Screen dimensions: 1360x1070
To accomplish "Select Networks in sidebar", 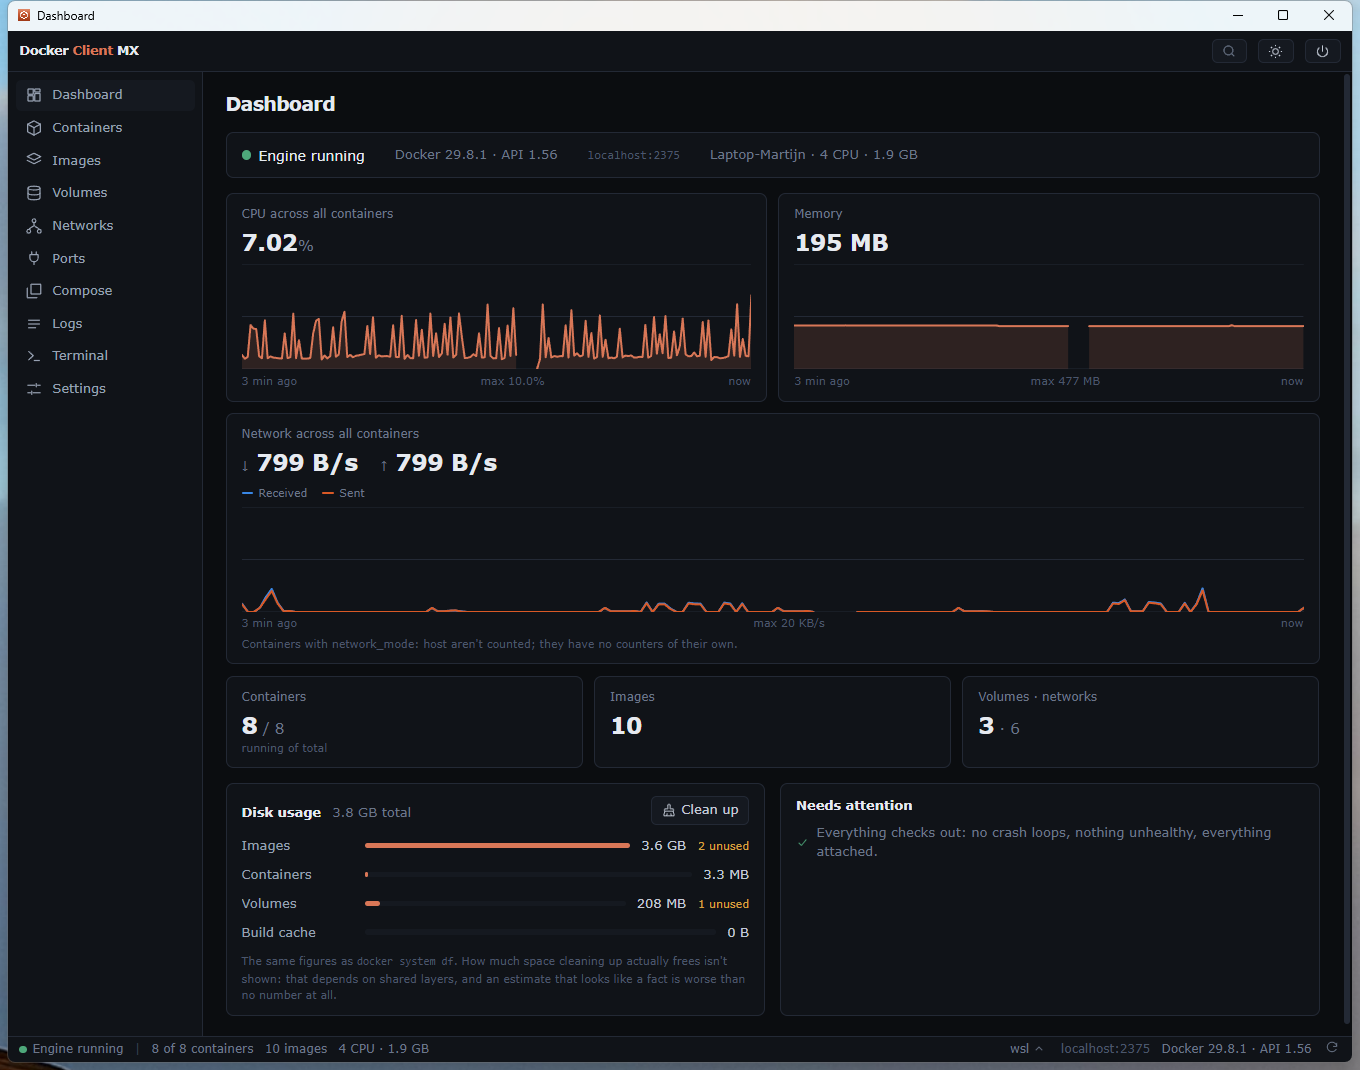I will tap(105, 226).
